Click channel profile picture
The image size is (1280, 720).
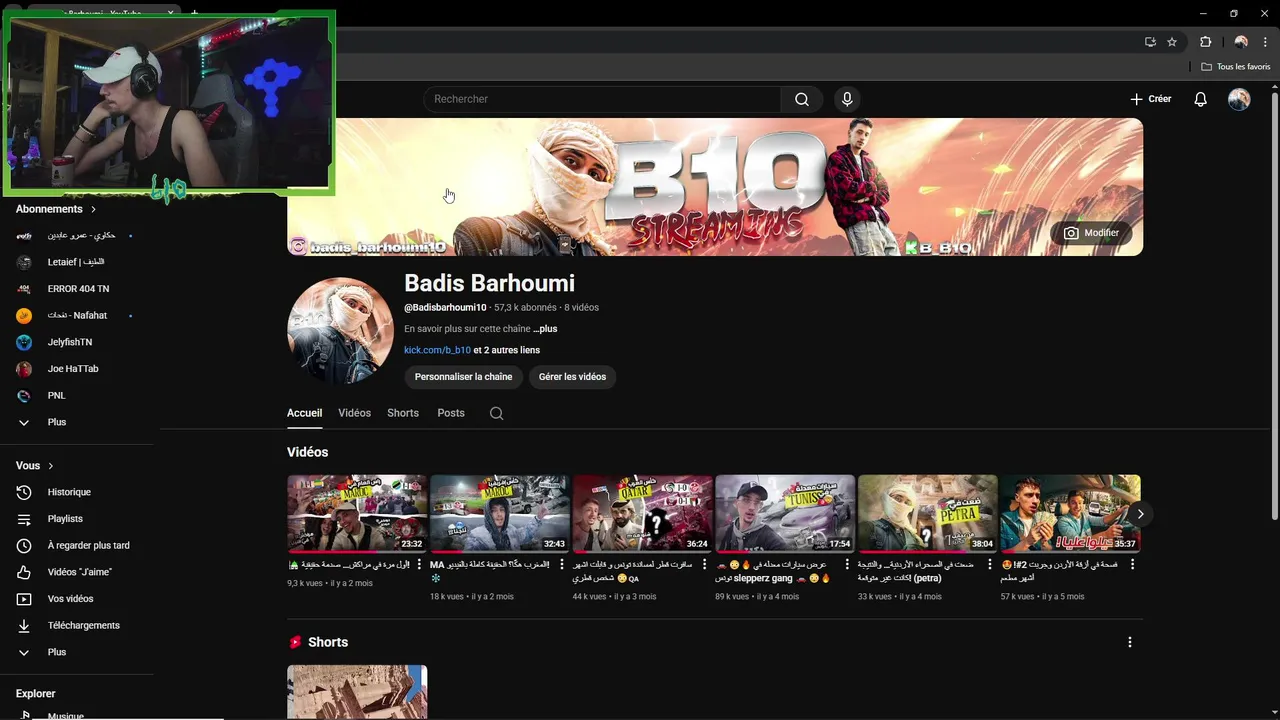coord(340,331)
